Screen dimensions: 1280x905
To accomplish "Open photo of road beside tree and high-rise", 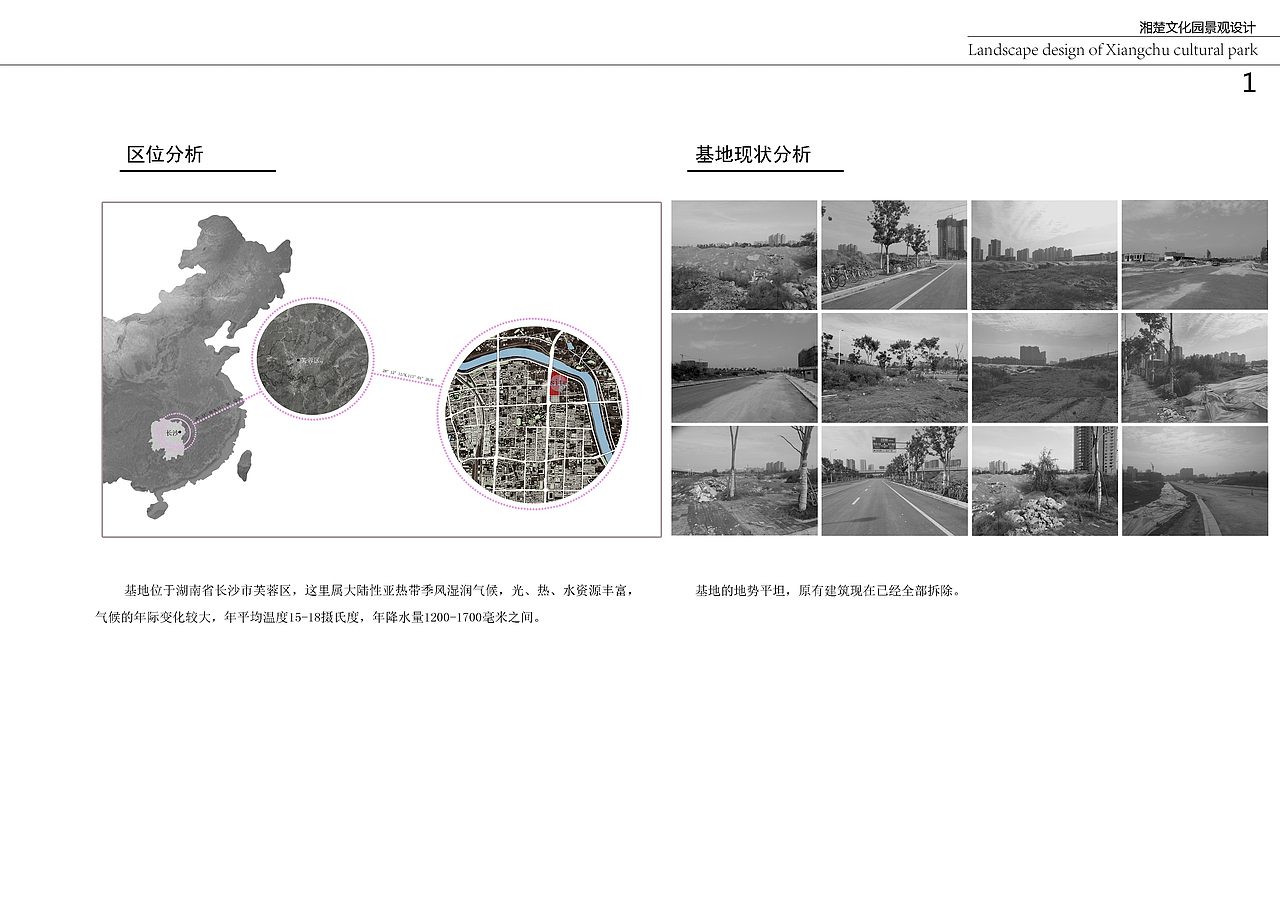I will [x=894, y=255].
